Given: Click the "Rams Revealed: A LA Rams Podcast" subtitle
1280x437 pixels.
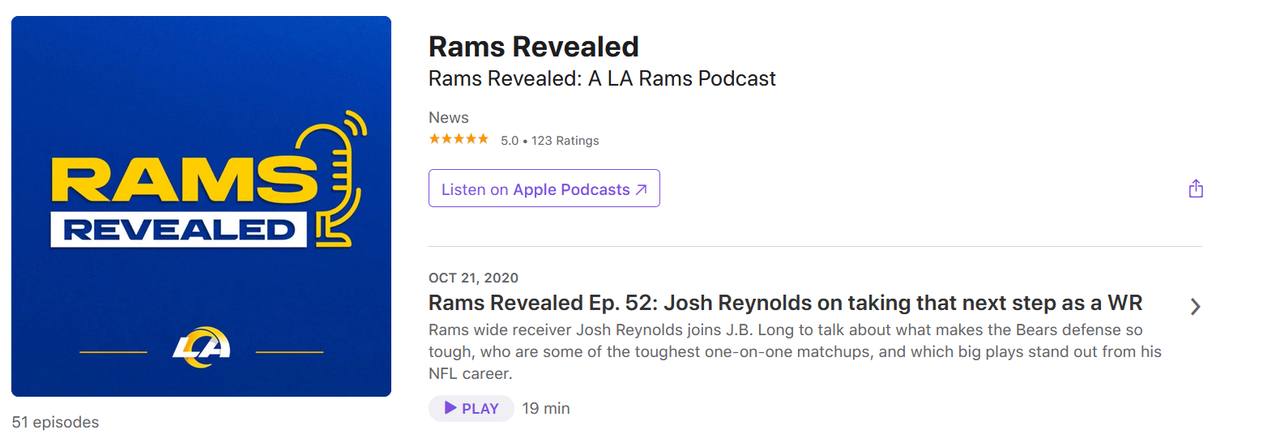Looking at the screenshot, I should coord(602,78).
